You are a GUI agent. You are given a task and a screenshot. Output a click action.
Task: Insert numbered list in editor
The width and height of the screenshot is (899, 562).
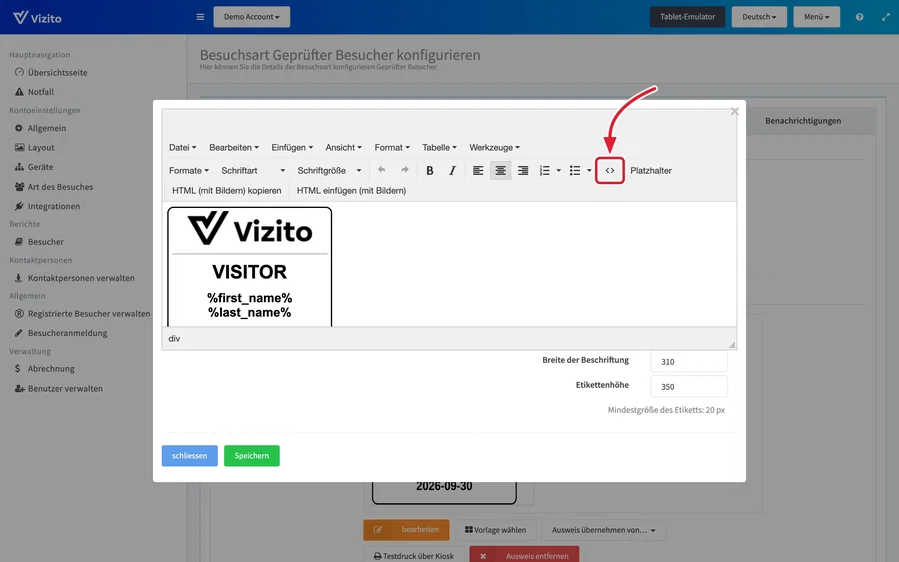[x=545, y=170]
